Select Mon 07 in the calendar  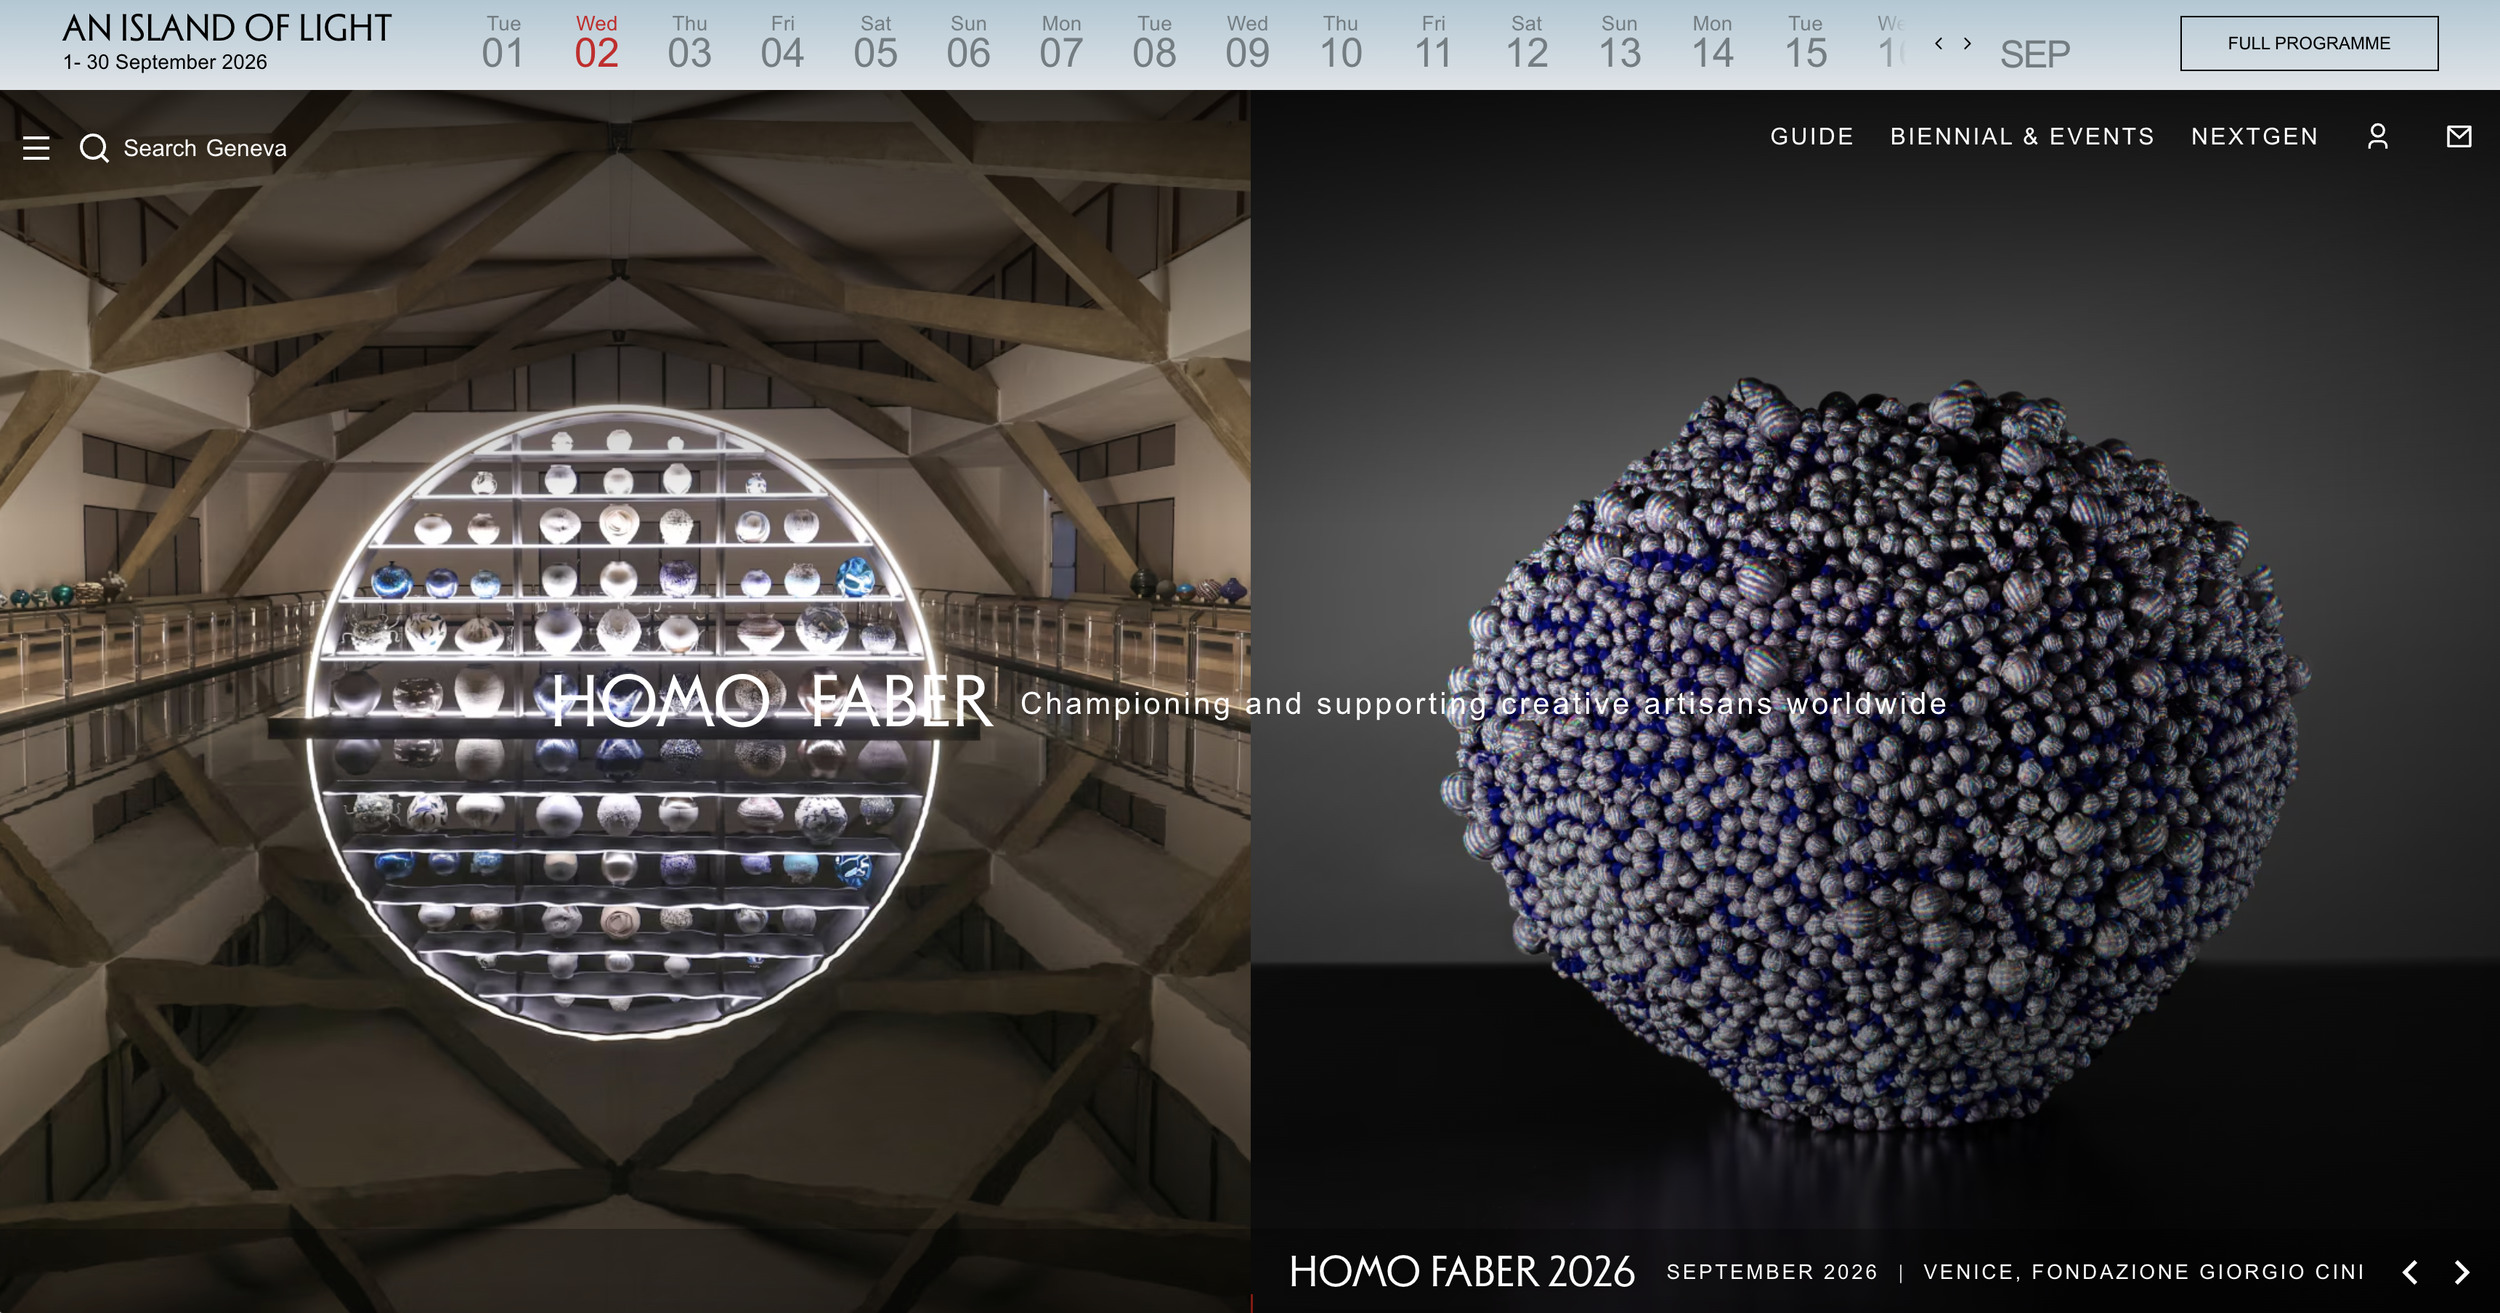pos(1061,43)
